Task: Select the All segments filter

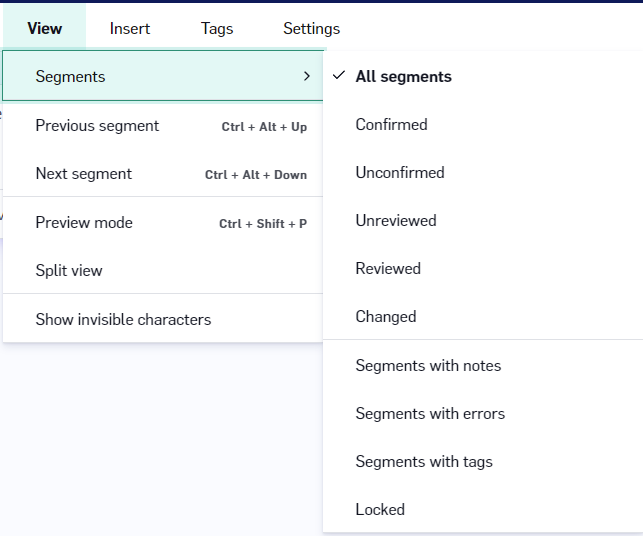Action: (483, 76)
